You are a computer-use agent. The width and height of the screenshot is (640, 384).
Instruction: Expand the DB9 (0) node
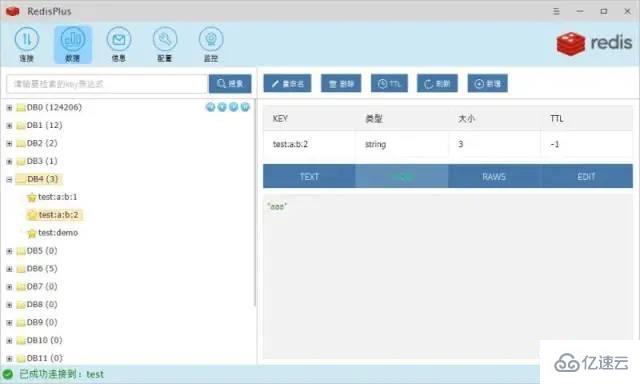point(9,323)
